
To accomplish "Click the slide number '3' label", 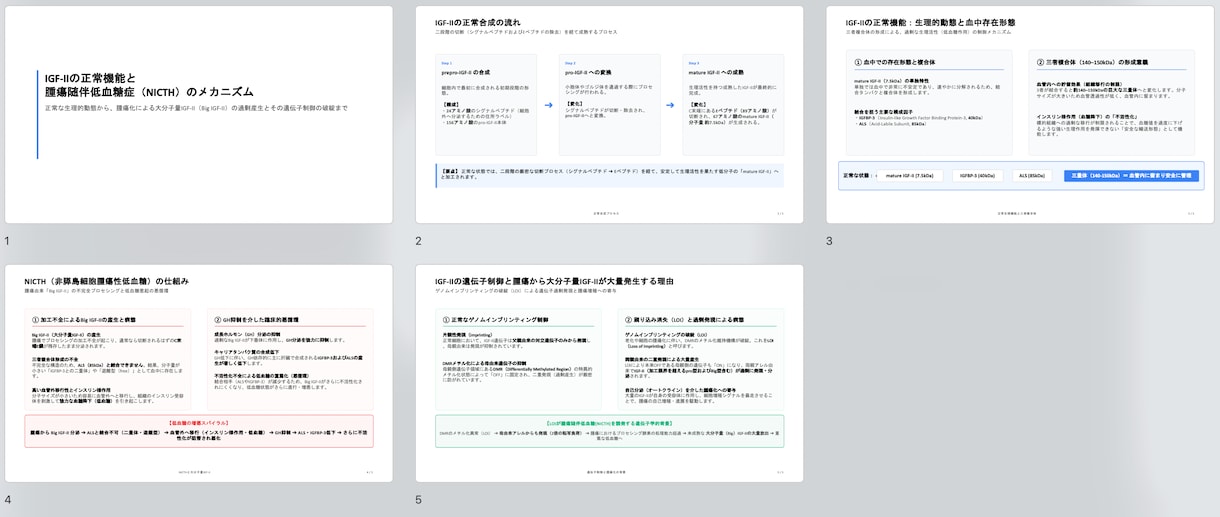I will click(829, 241).
